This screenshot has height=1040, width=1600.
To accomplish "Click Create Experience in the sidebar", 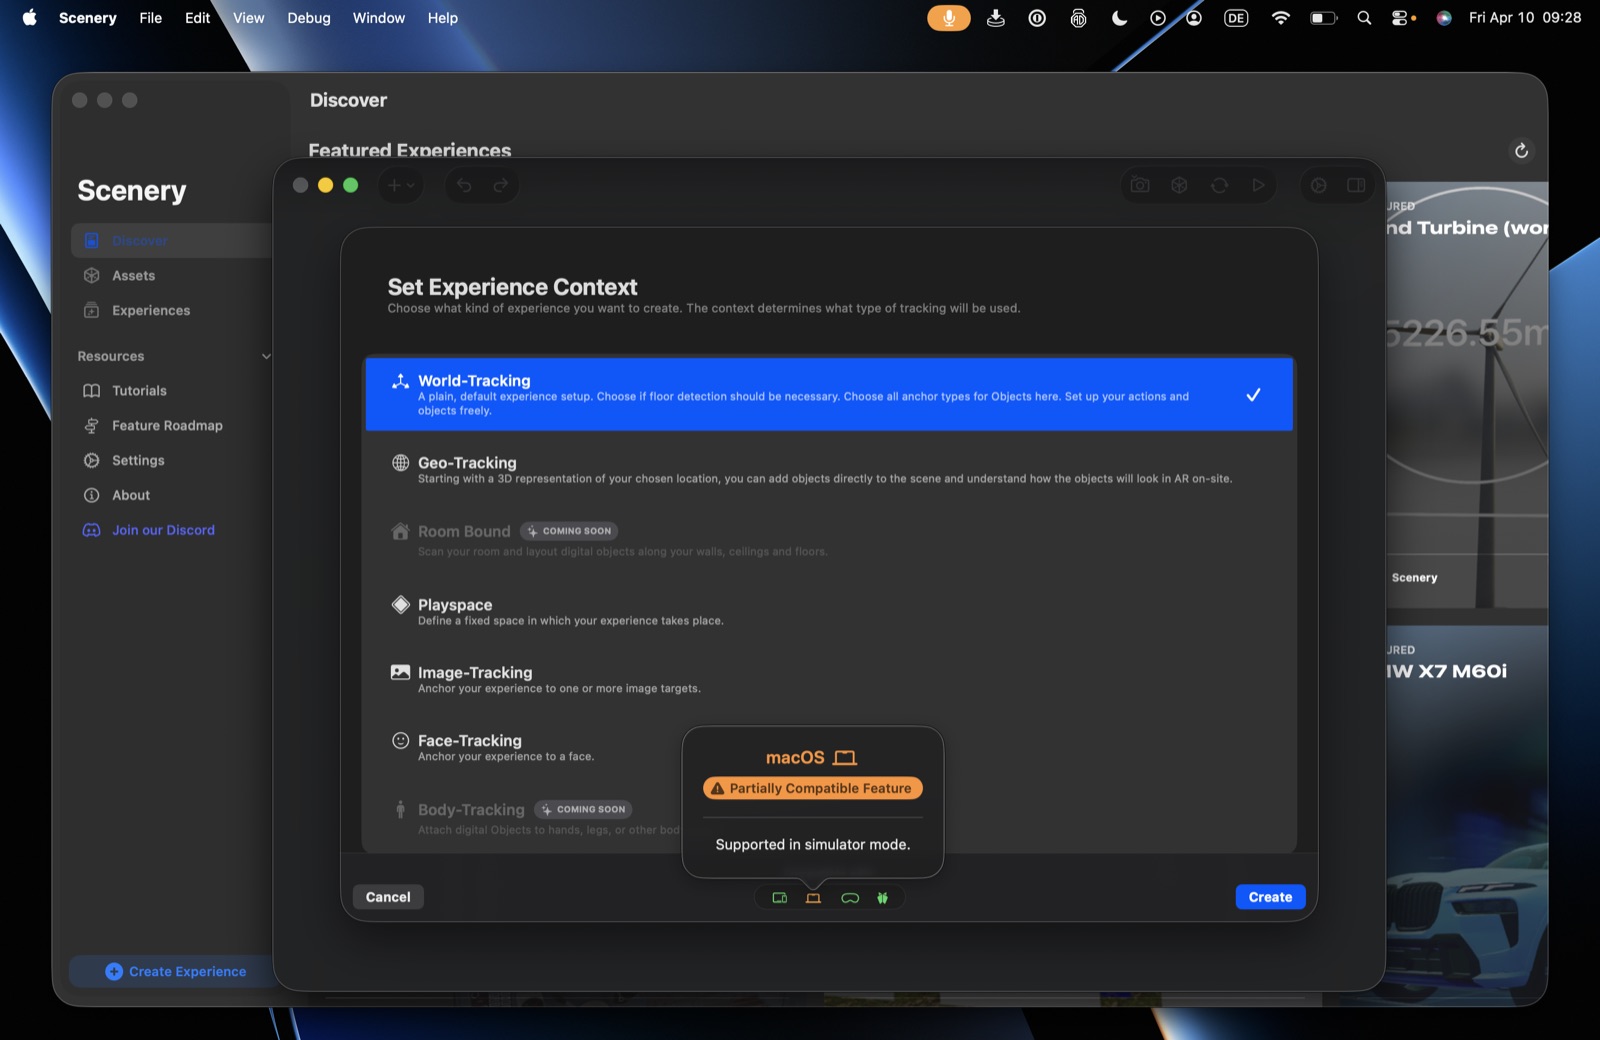I will click(x=176, y=972).
